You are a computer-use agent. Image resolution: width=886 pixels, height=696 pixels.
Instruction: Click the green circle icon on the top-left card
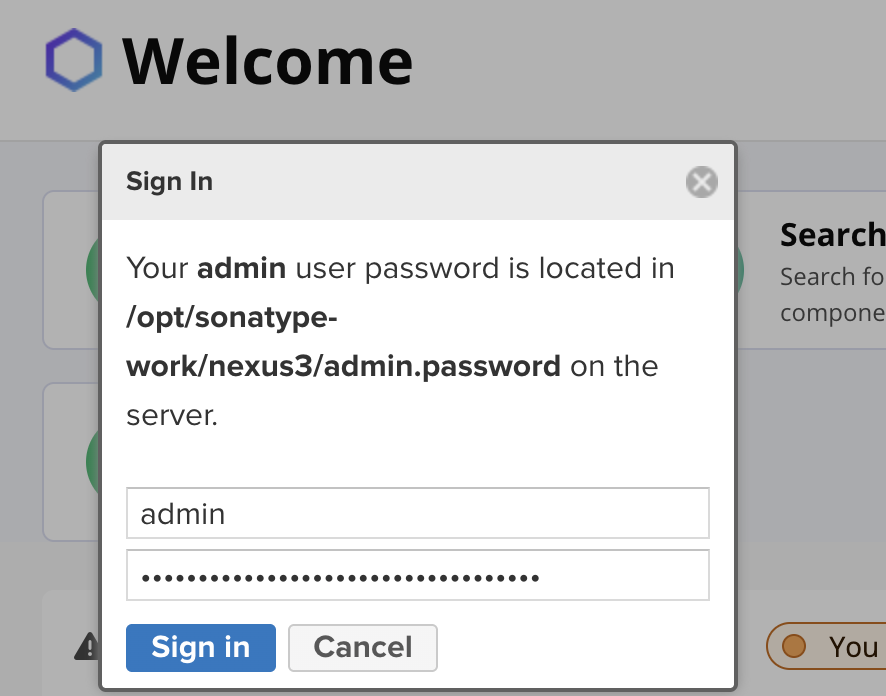coord(93,270)
